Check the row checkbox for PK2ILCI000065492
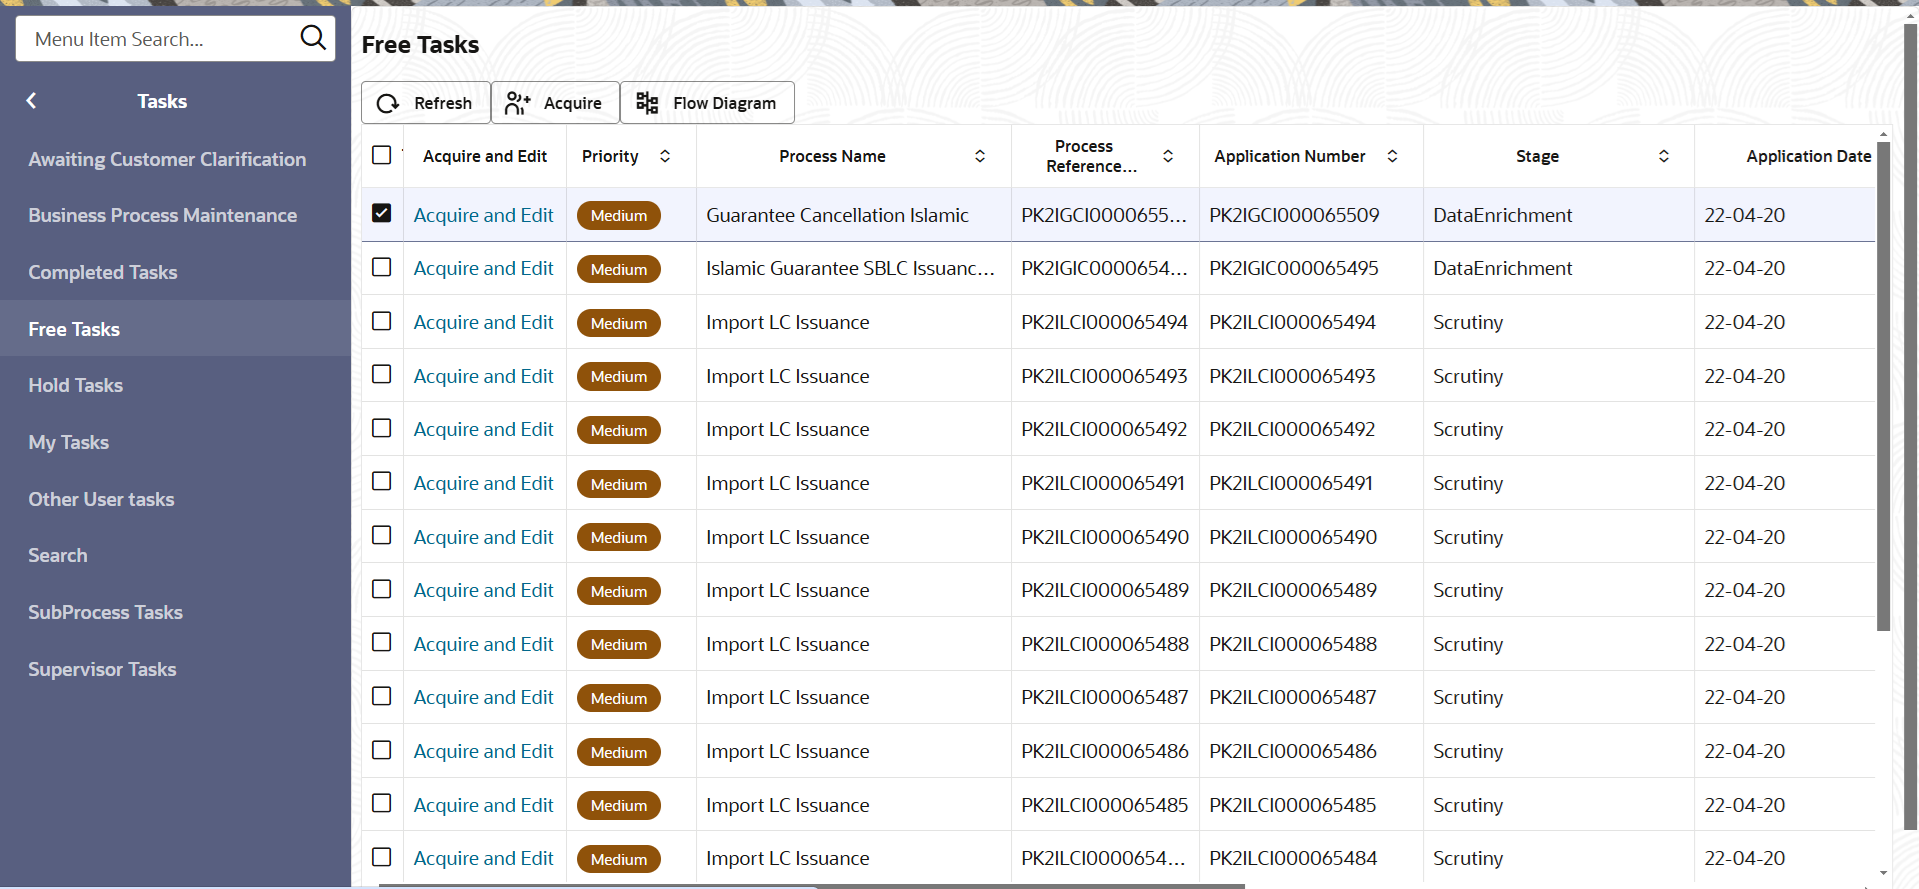Screen dimensions: 1919x889 coord(381,428)
